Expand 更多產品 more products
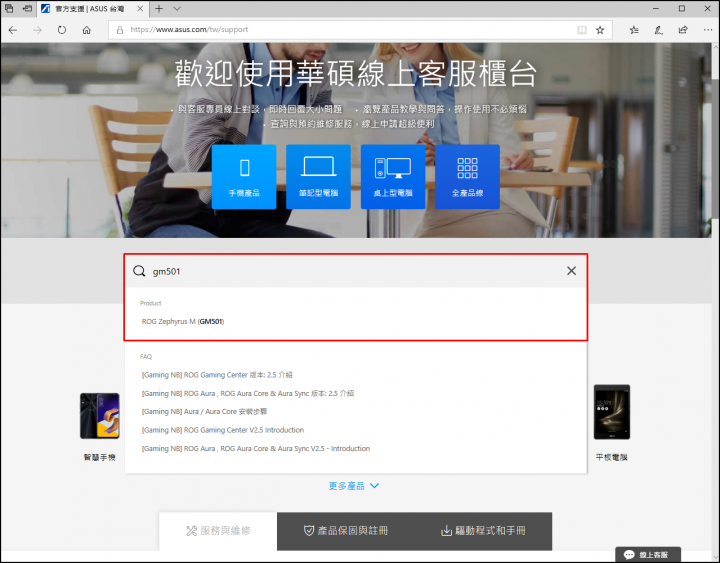This screenshot has height=563, width=720. pos(354,486)
